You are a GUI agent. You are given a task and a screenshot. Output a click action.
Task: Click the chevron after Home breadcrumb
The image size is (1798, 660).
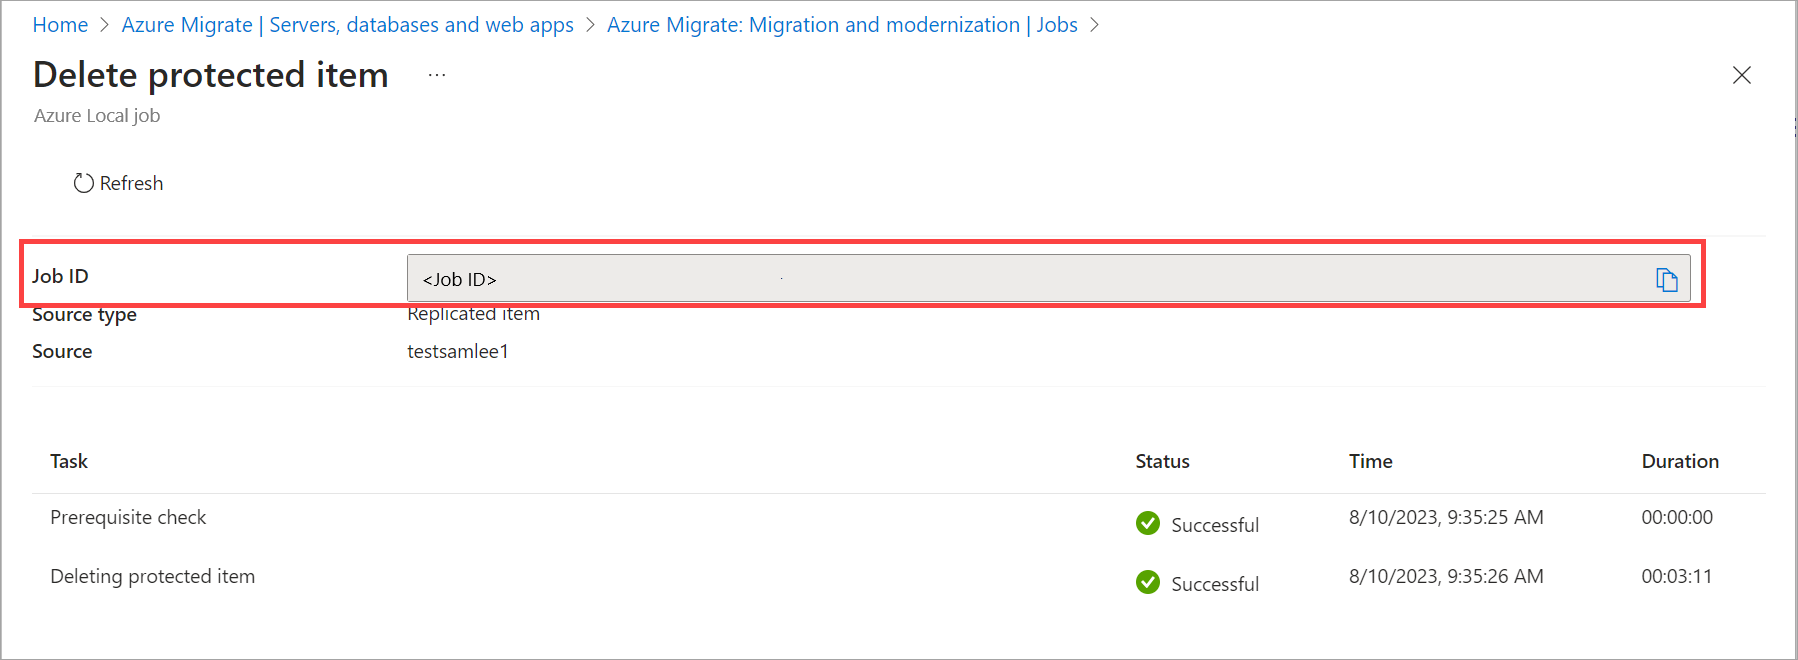[104, 24]
